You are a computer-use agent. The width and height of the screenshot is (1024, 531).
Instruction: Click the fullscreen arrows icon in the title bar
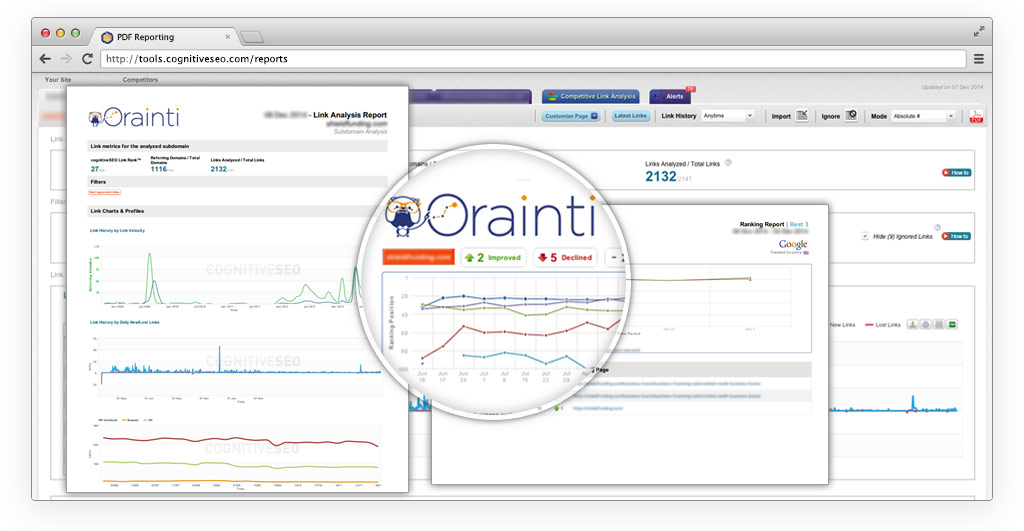[979, 31]
